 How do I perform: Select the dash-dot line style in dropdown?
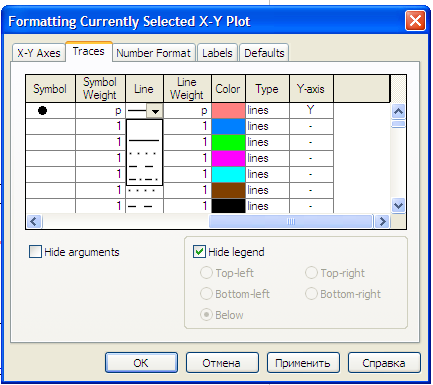[x=144, y=179]
